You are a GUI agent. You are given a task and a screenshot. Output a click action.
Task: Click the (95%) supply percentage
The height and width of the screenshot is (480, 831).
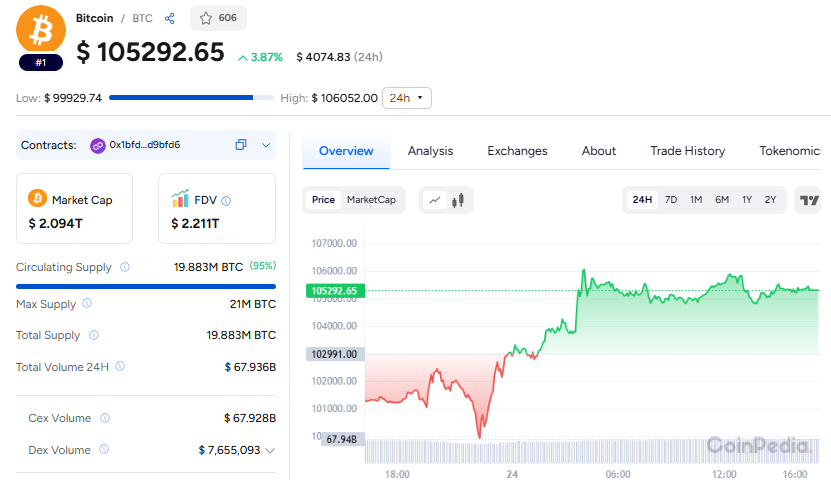(263, 265)
